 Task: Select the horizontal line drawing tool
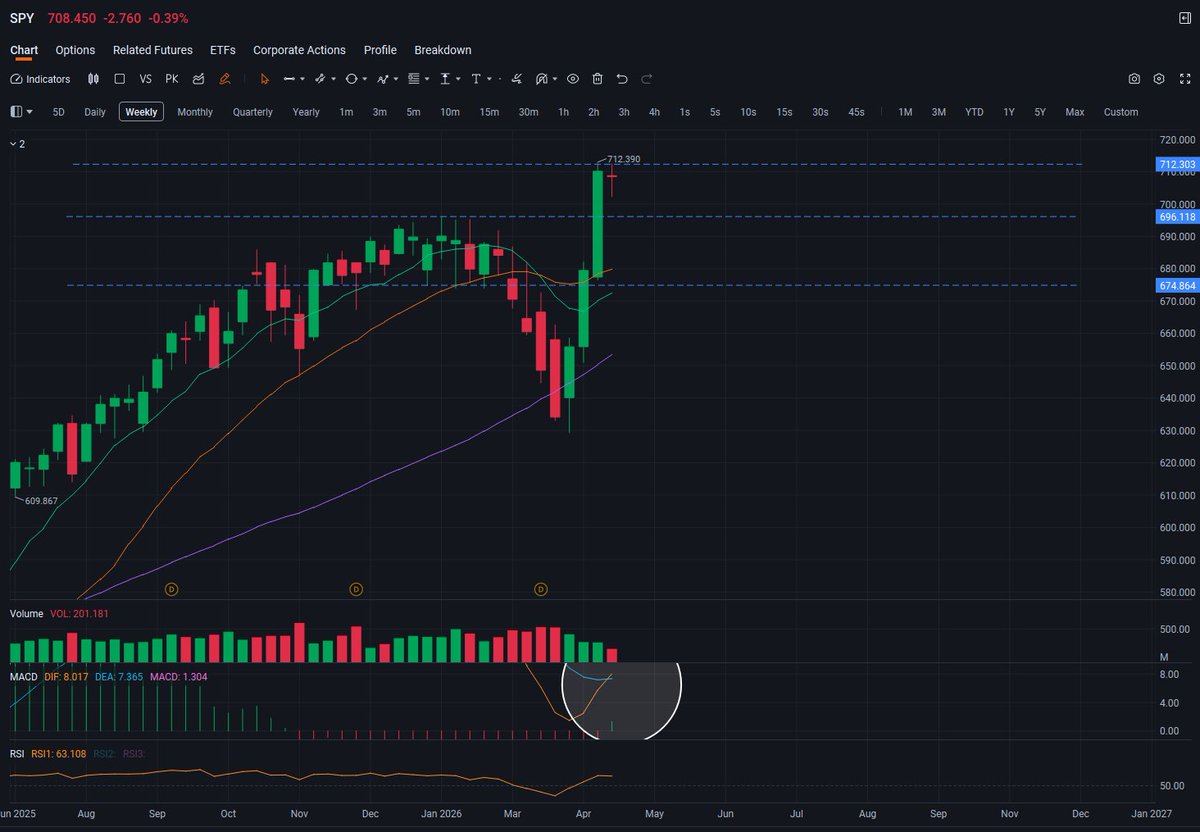point(289,79)
